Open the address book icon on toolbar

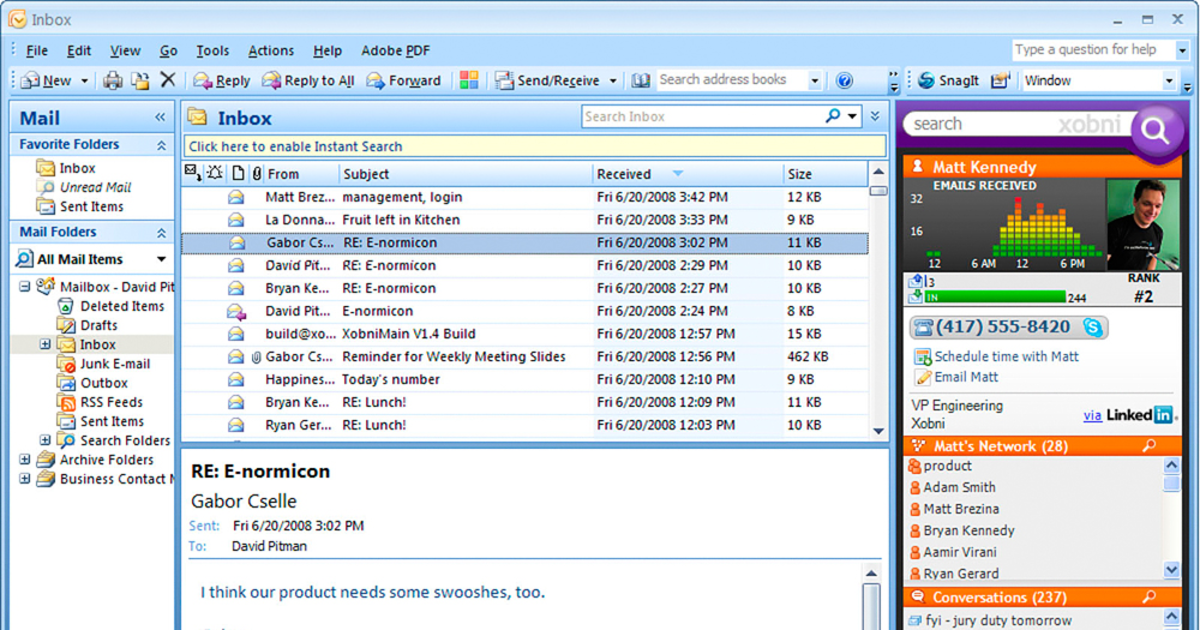tap(640, 80)
